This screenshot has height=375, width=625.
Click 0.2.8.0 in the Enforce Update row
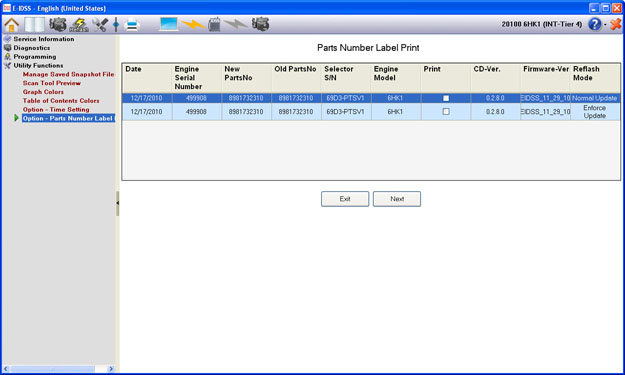pyautogui.click(x=495, y=112)
